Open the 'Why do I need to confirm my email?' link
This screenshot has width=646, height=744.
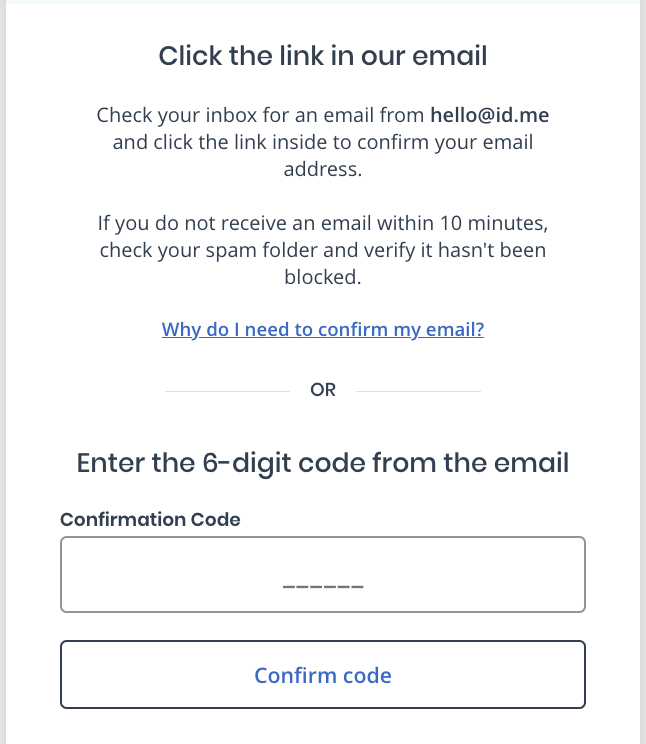pyautogui.click(x=322, y=329)
